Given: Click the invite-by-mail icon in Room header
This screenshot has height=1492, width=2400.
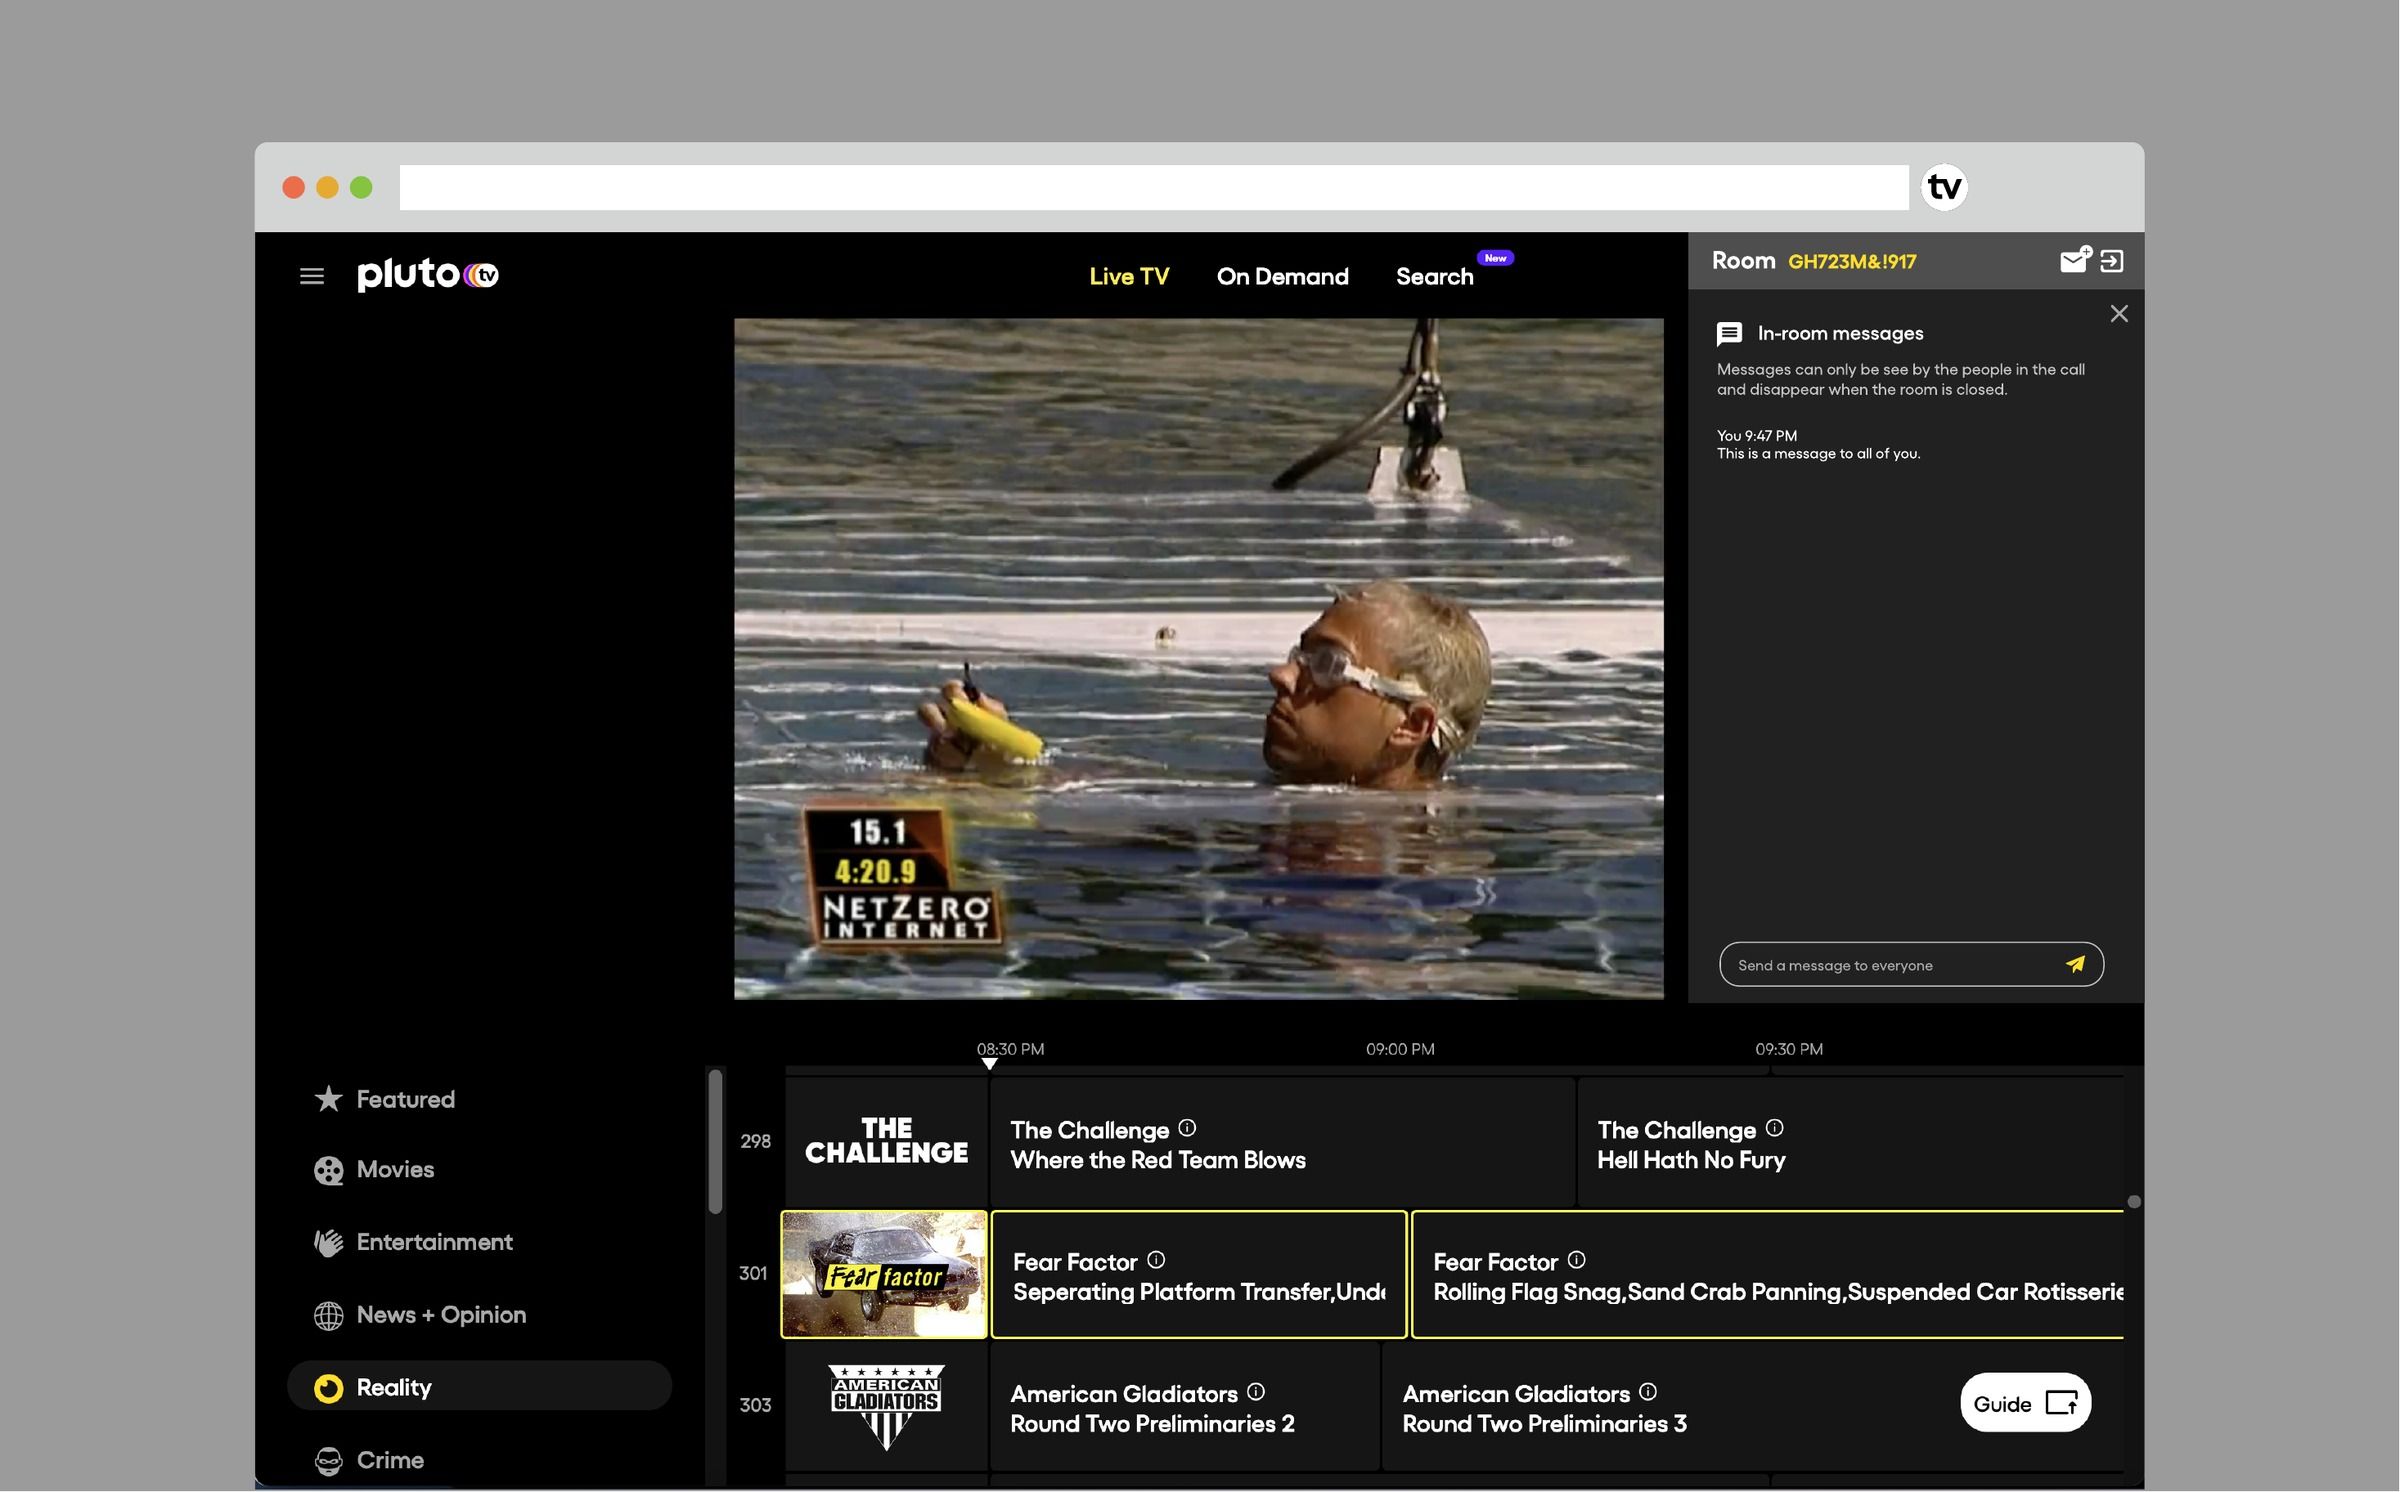Looking at the screenshot, I should pyautogui.click(x=2076, y=260).
